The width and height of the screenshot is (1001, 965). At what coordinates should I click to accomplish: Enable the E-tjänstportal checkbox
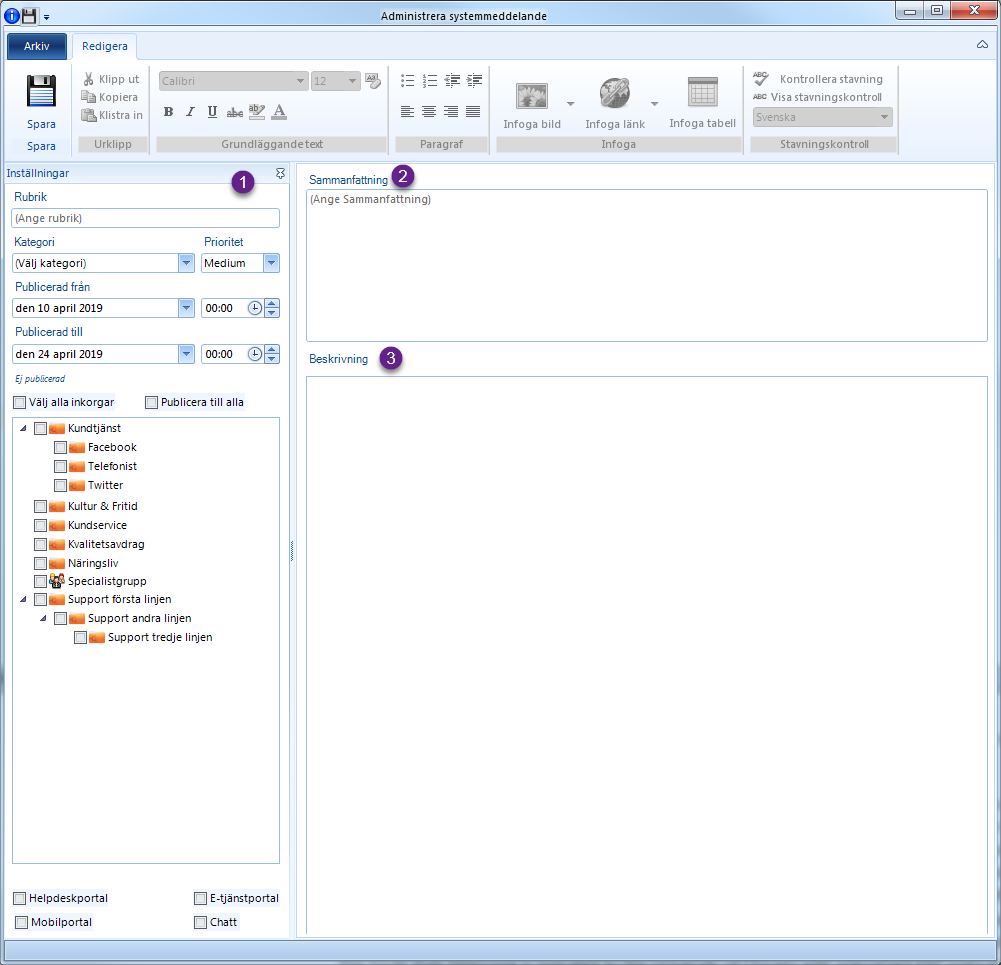[200, 899]
